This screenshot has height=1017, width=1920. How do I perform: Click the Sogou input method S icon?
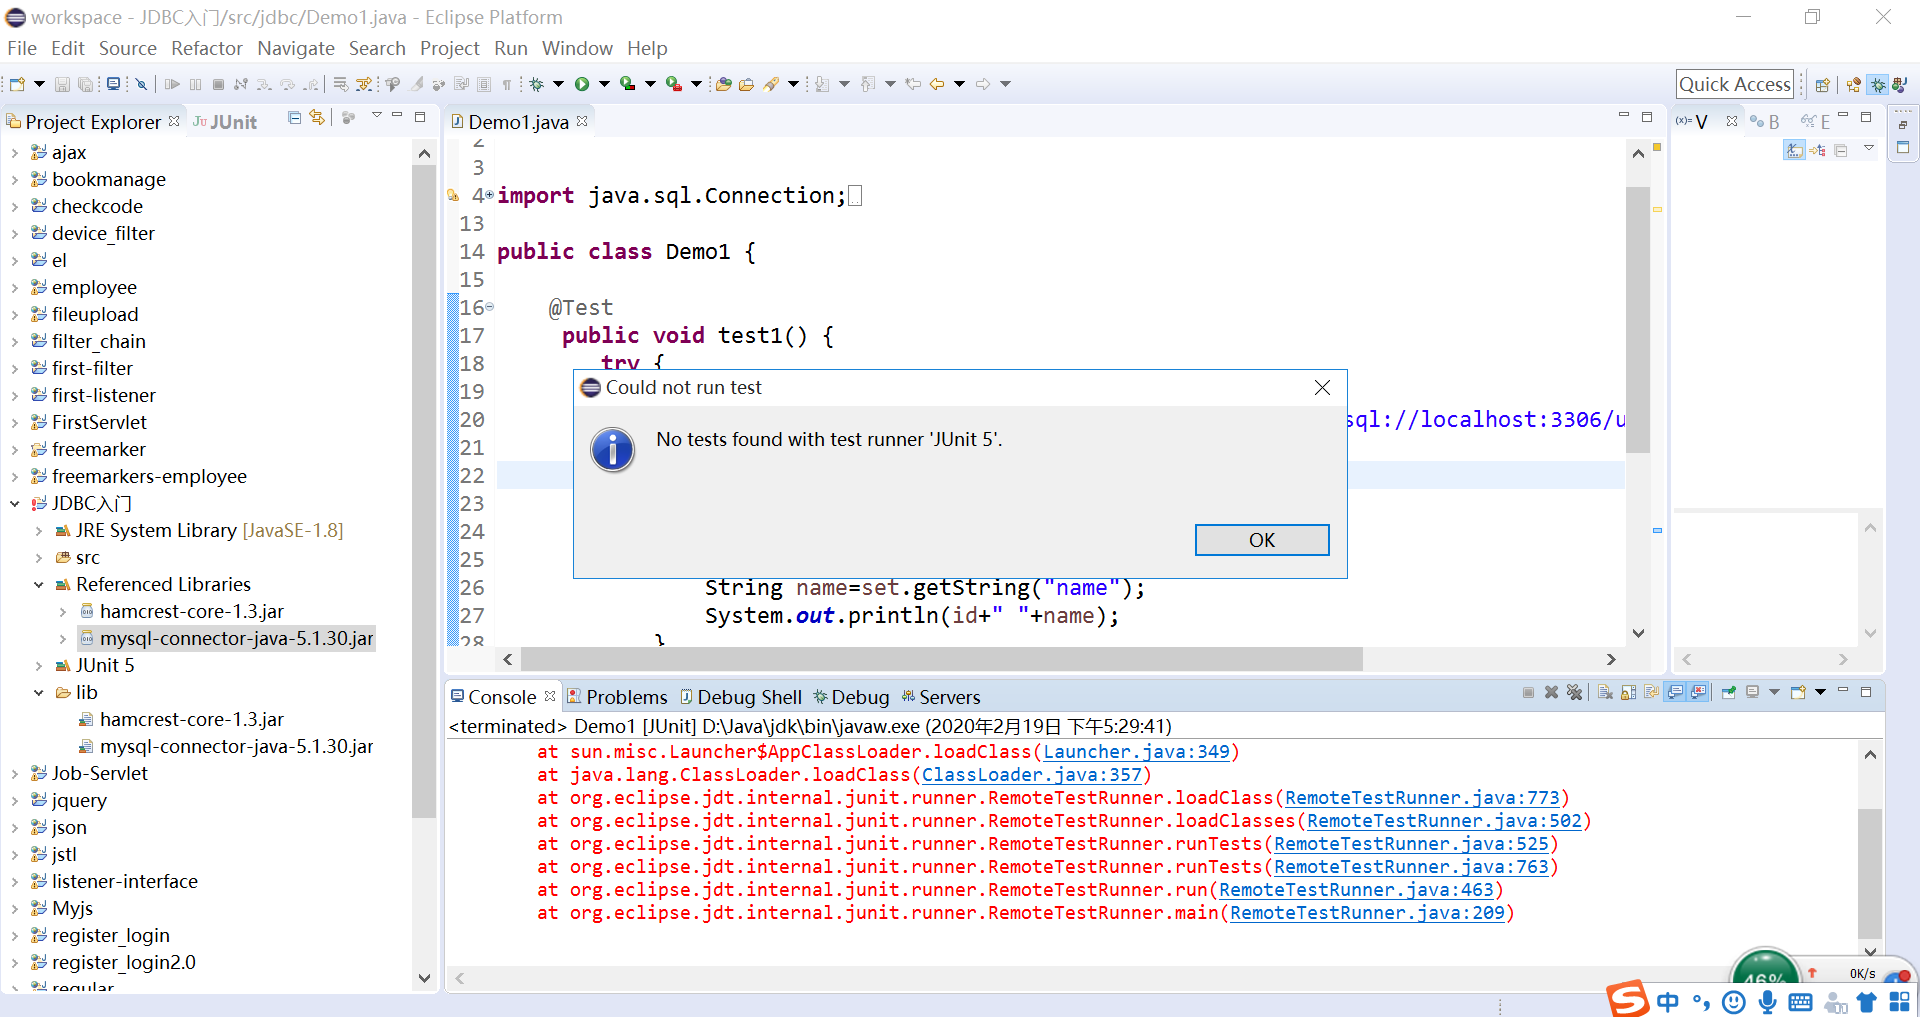[1628, 999]
